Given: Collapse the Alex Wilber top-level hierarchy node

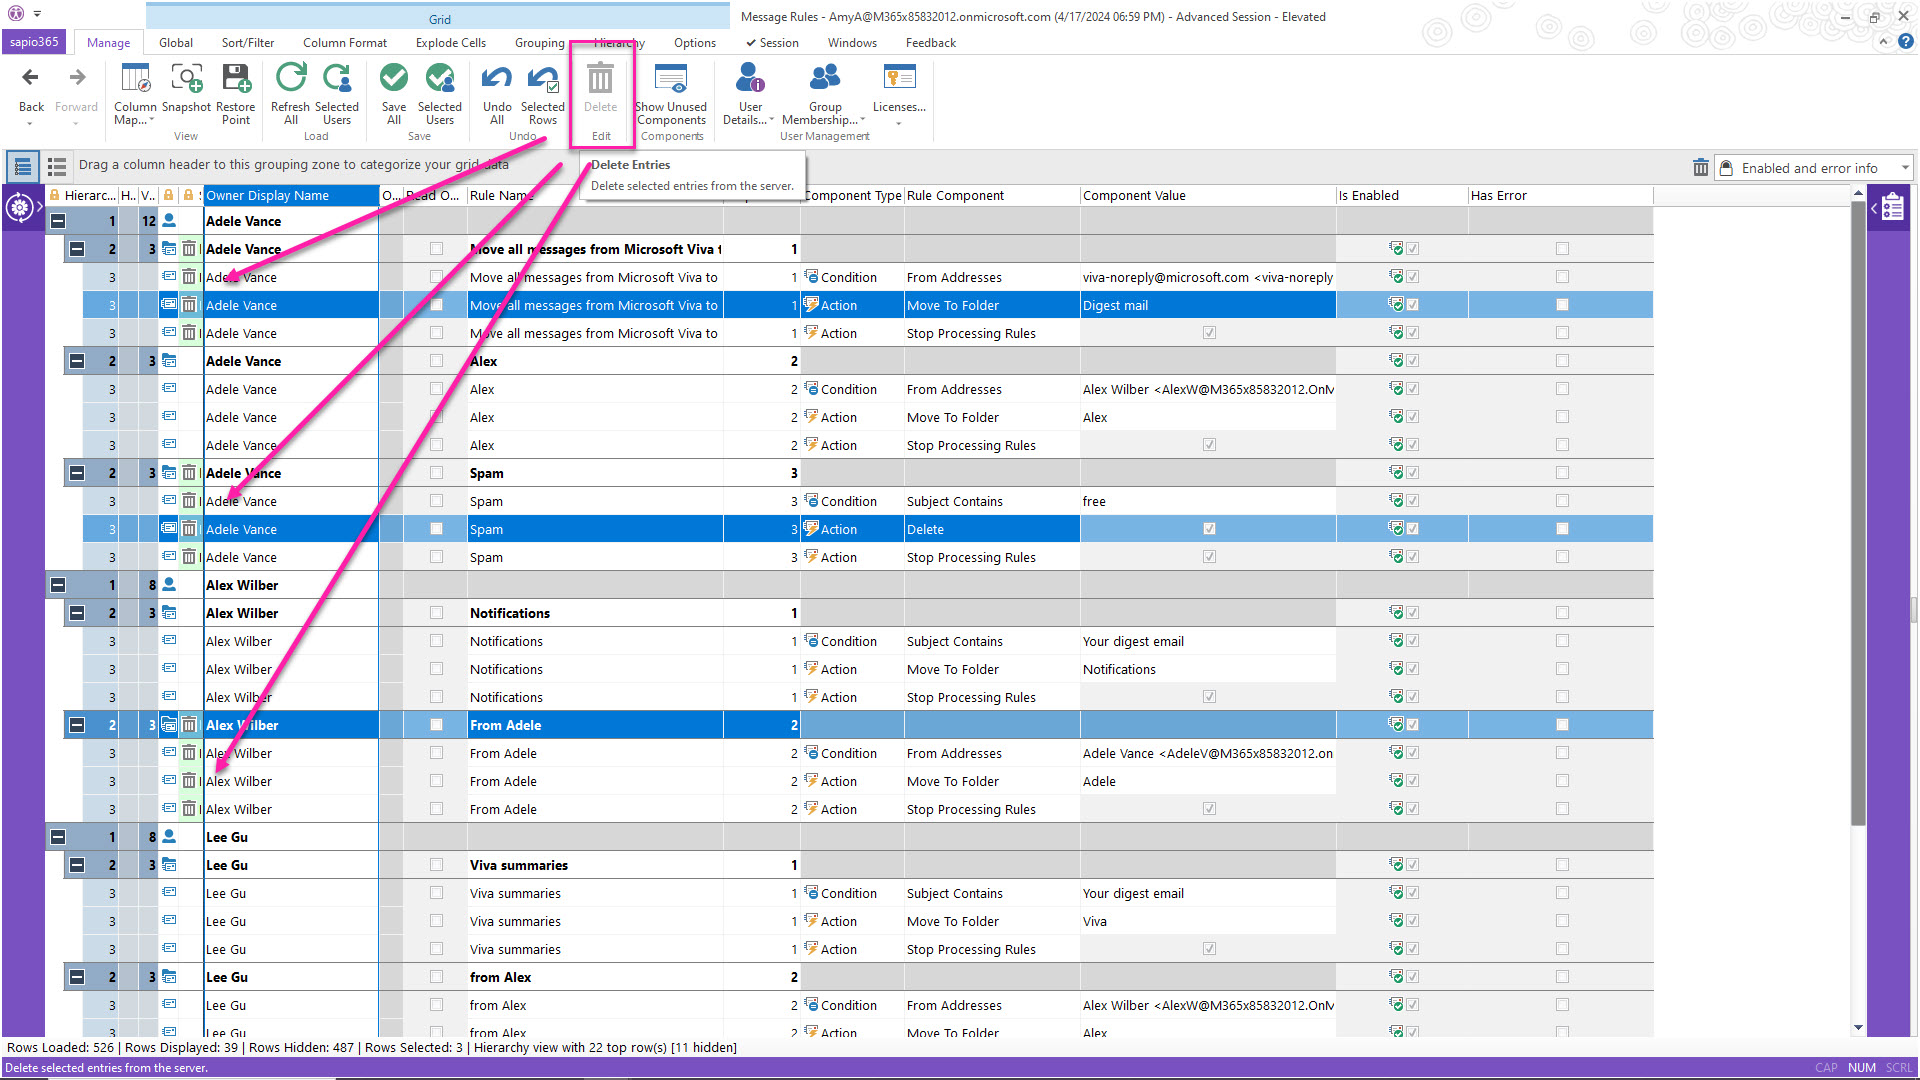Looking at the screenshot, I should point(58,585).
